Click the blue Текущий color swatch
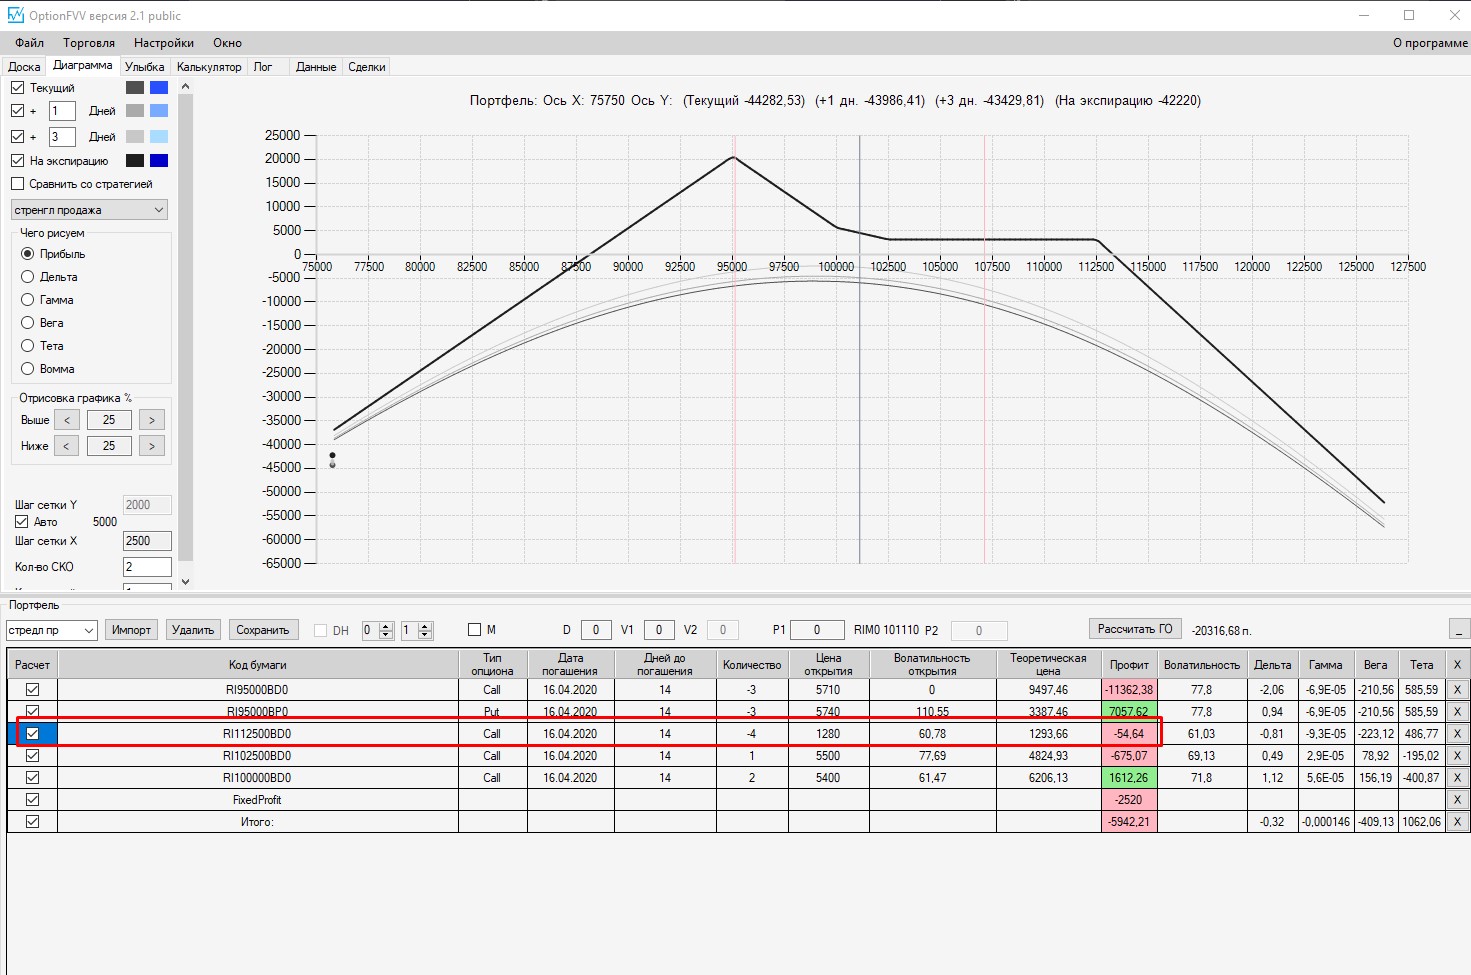 click(159, 88)
